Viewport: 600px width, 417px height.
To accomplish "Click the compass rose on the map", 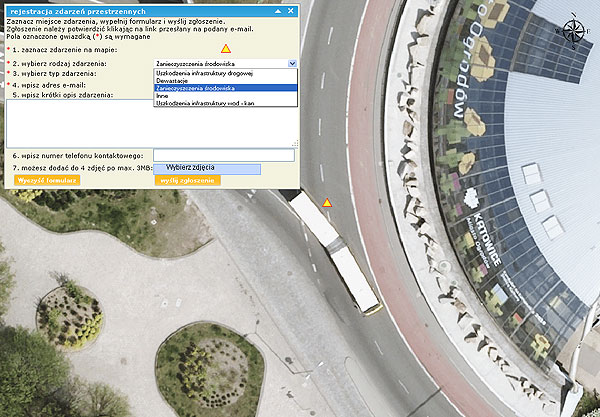I will (x=573, y=31).
